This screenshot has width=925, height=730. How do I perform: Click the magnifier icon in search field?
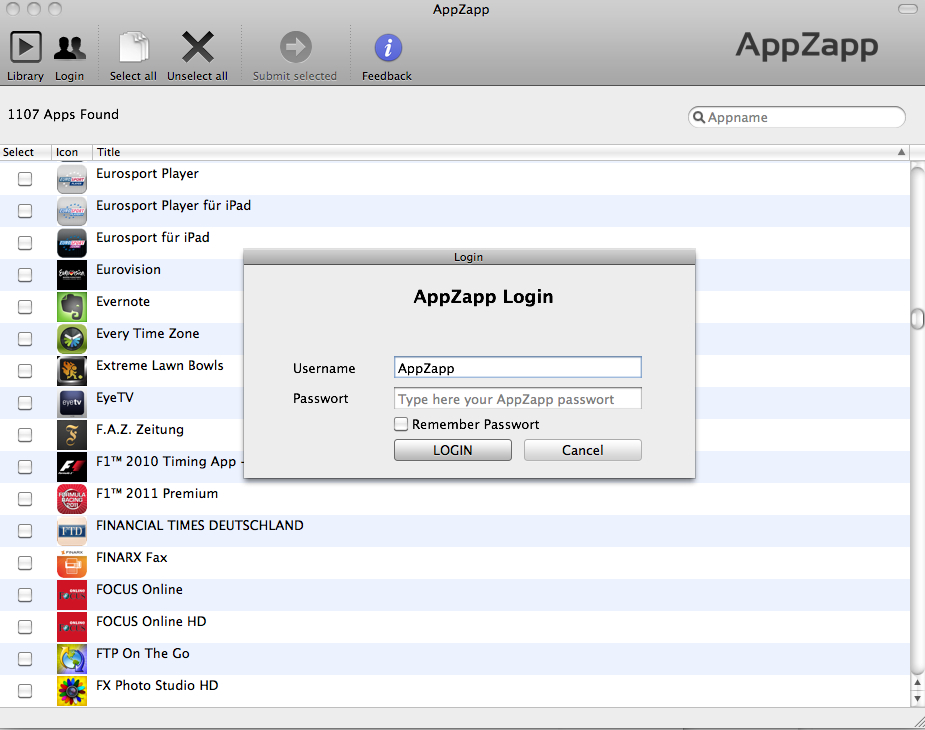pos(699,117)
